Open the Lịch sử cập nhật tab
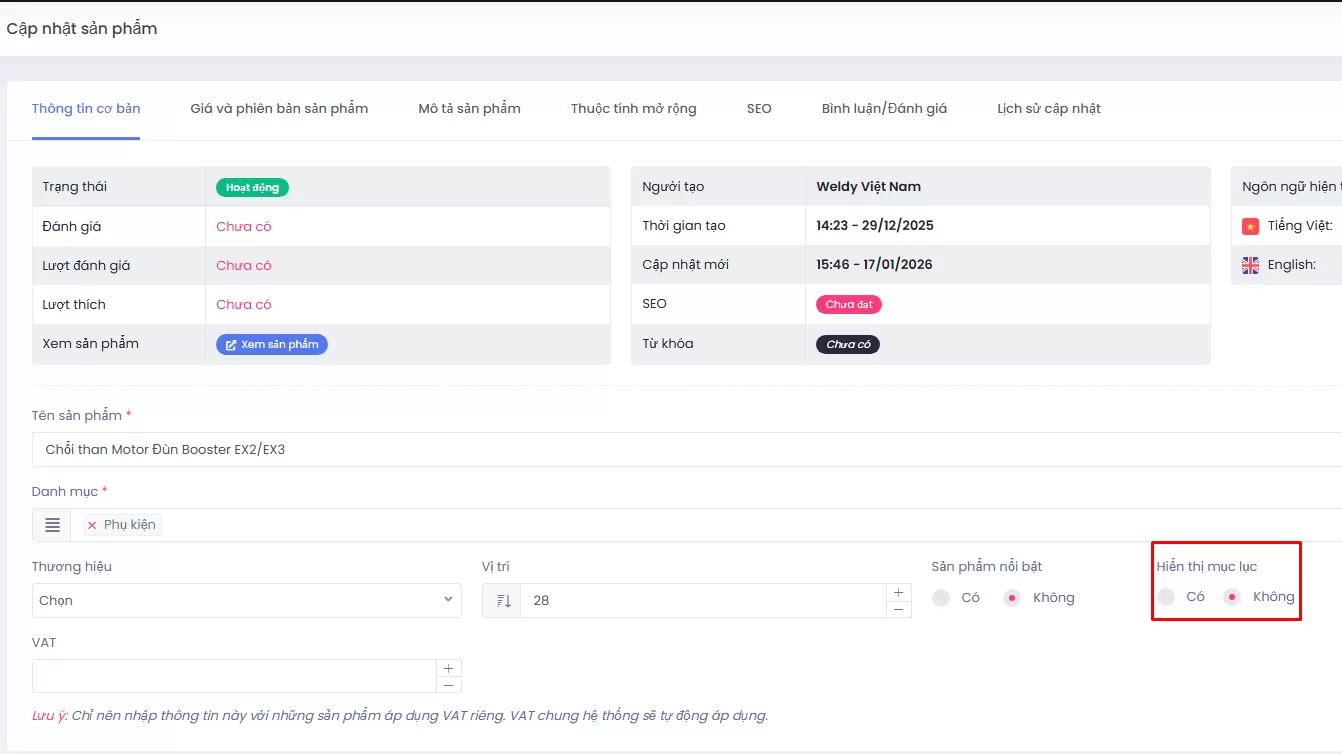The height and width of the screenshot is (754, 1342). point(1048,109)
